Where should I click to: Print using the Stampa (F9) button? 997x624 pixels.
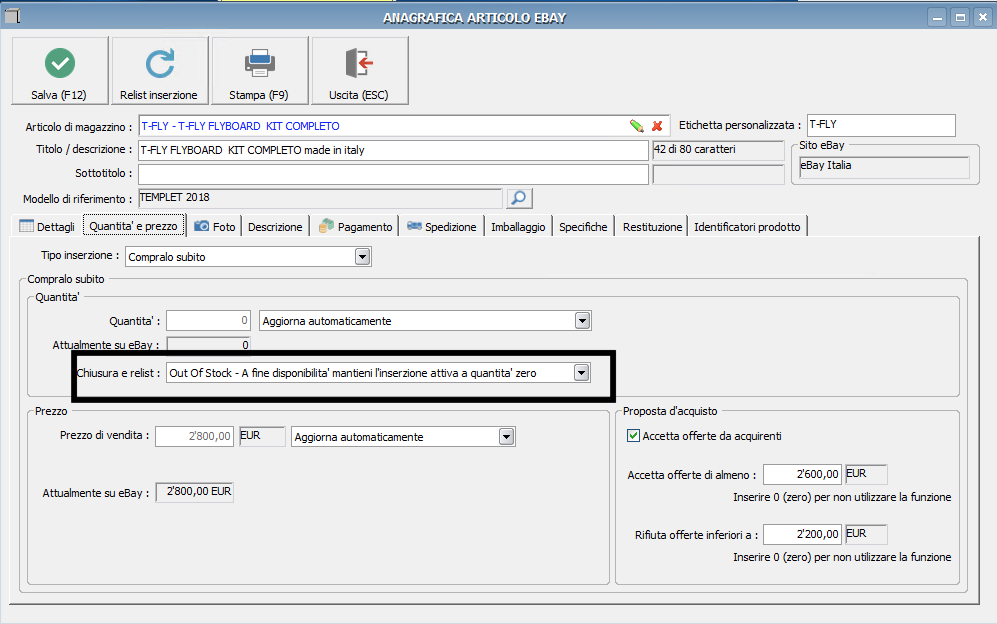click(259, 71)
